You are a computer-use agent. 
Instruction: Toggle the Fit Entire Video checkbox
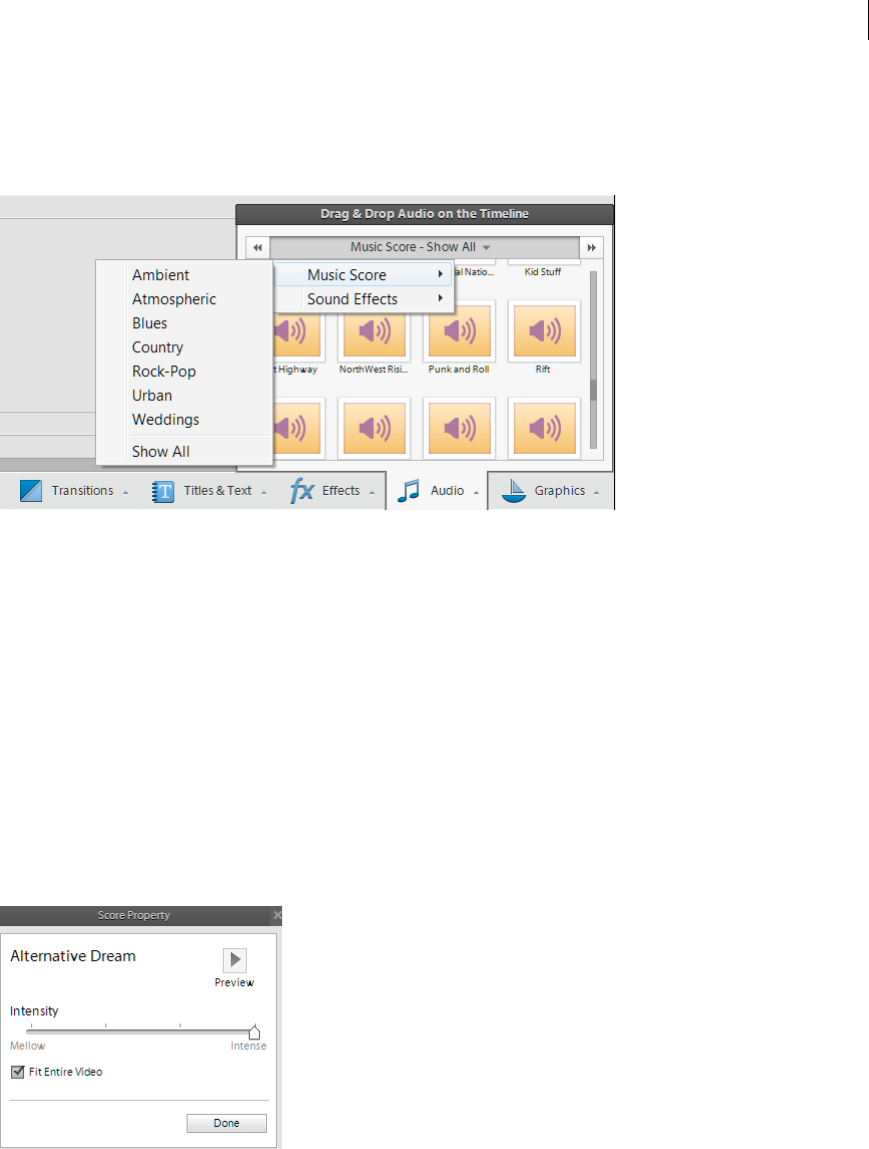click(18, 1072)
